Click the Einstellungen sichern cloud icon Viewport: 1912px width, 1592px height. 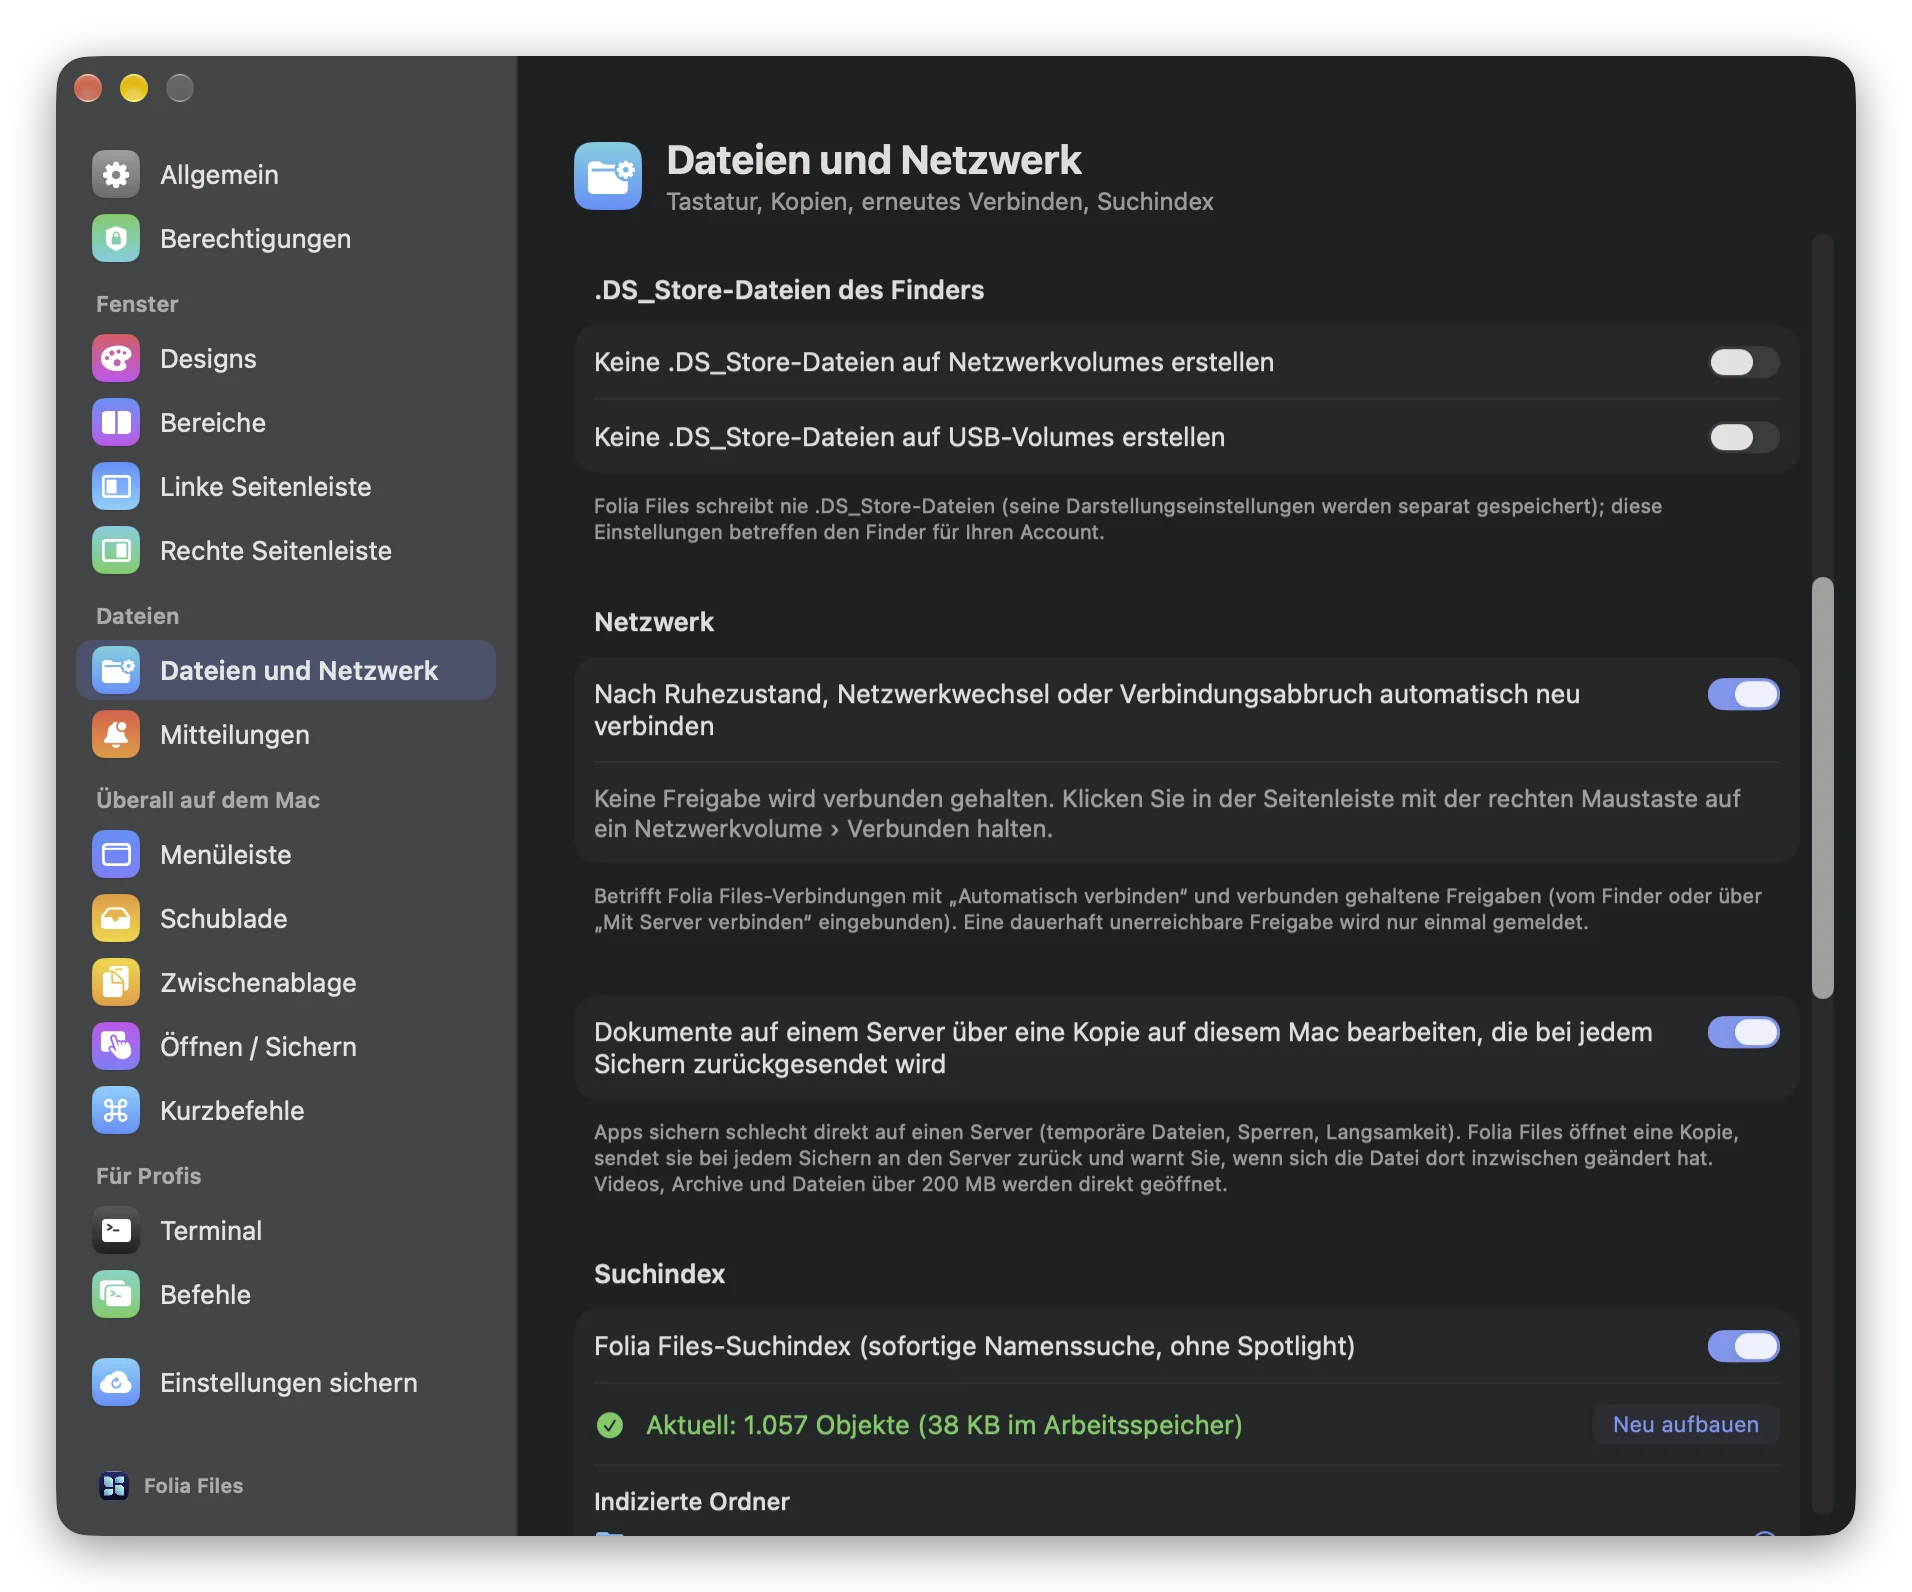click(116, 1383)
